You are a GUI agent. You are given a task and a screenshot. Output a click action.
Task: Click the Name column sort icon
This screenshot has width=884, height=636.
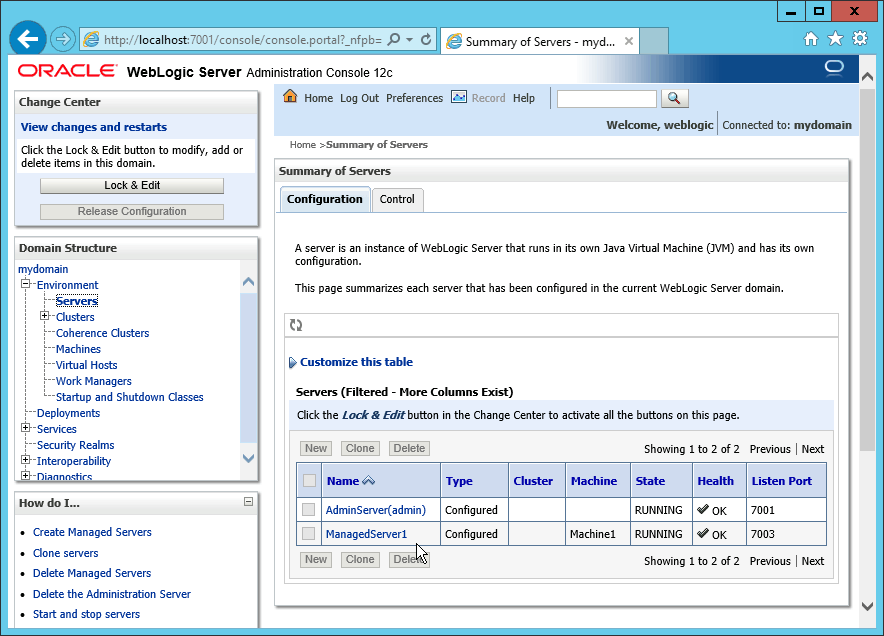click(369, 481)
